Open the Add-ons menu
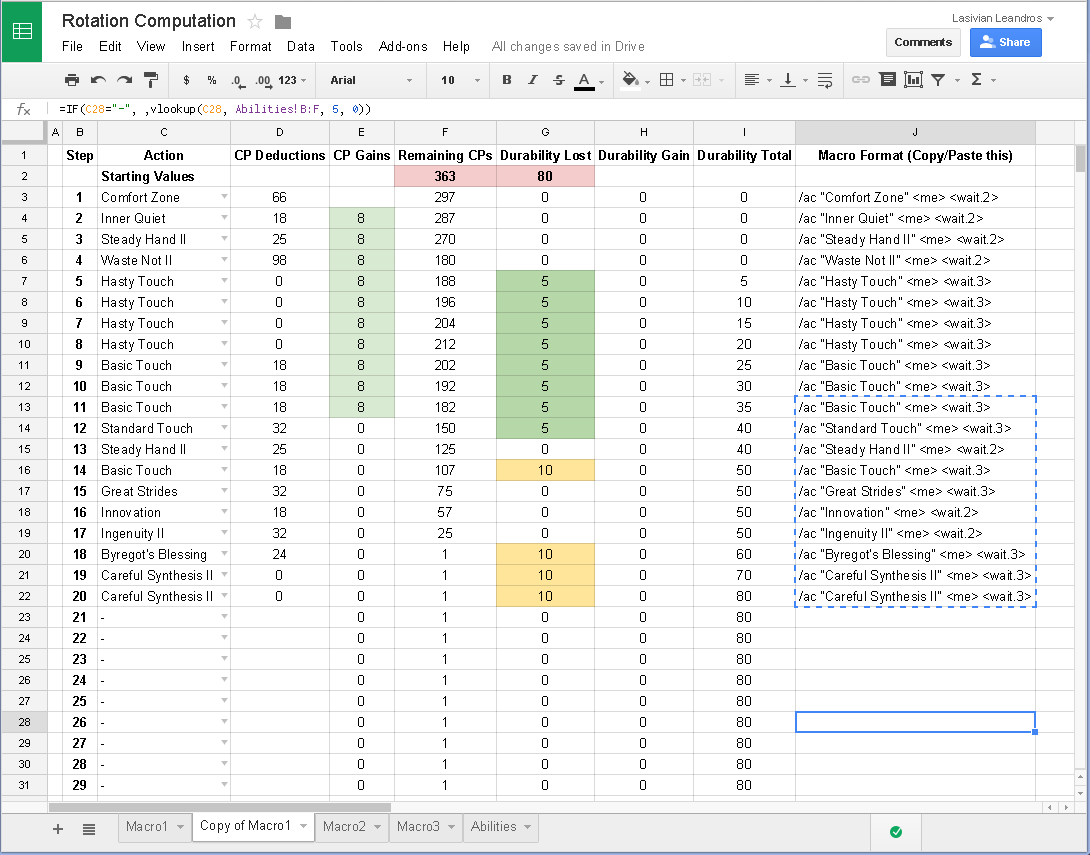The width and height of the screenshot is (1090, 855). coord(402,47)
